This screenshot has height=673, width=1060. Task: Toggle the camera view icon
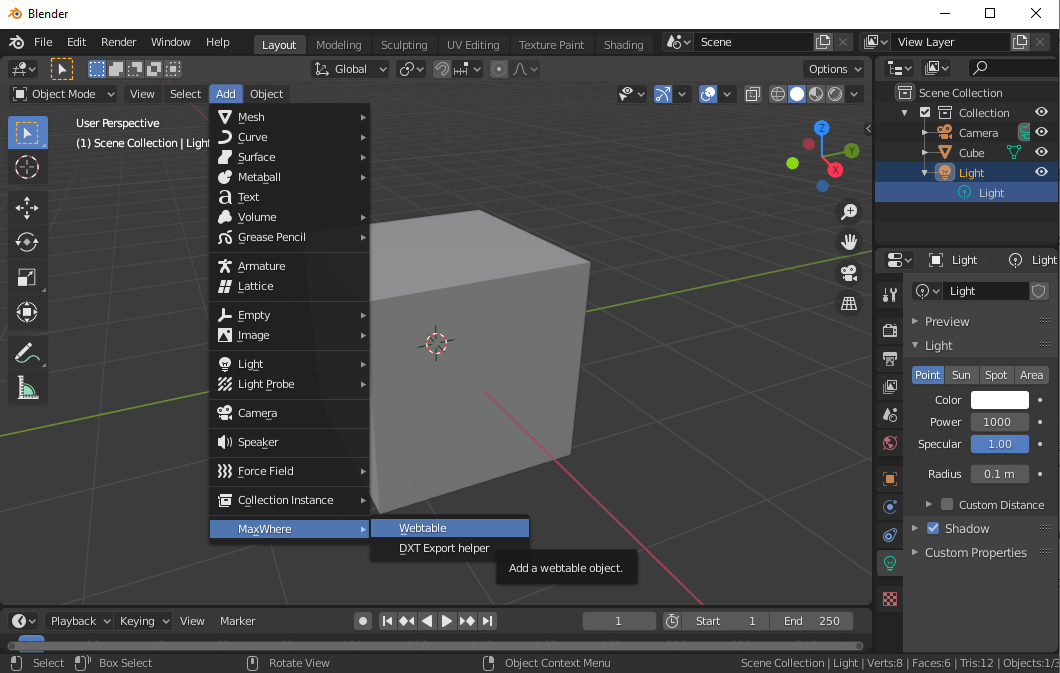click(848, 273)
